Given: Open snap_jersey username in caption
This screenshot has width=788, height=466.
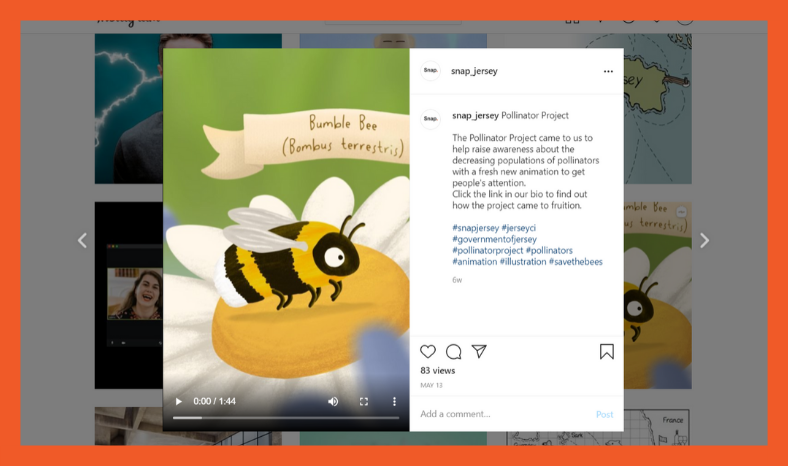Looking at the screenshot, I should pyautogui.click(x=475, y=116).
